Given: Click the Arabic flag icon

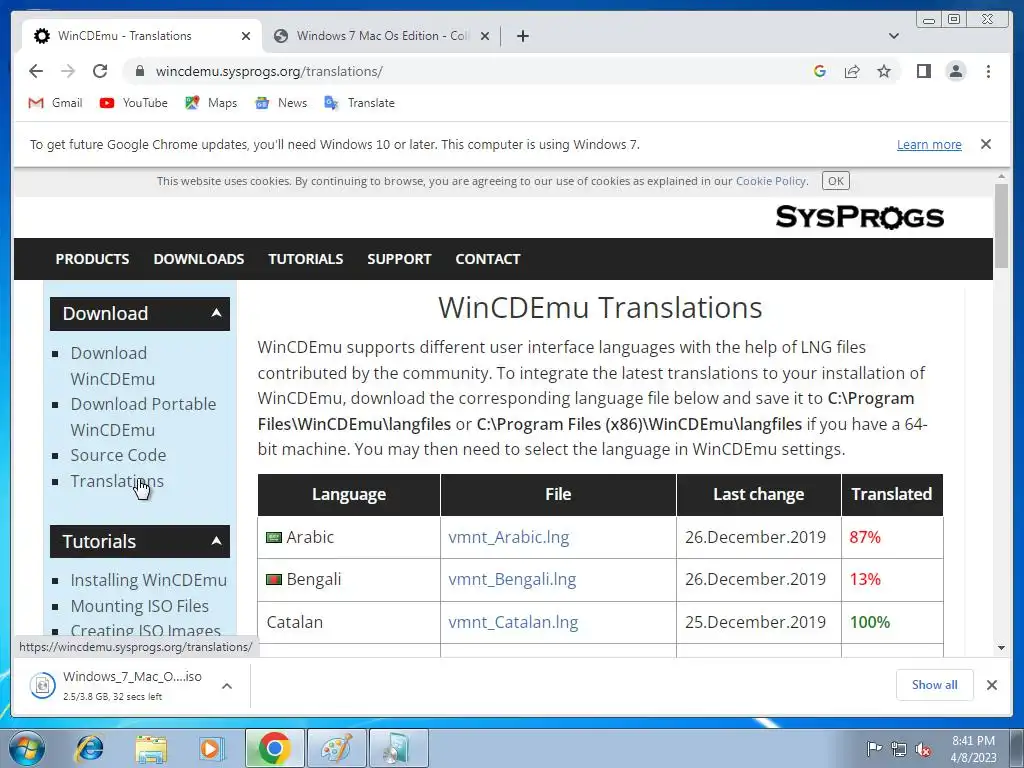Looking at the screenshot, I should 274,537.
